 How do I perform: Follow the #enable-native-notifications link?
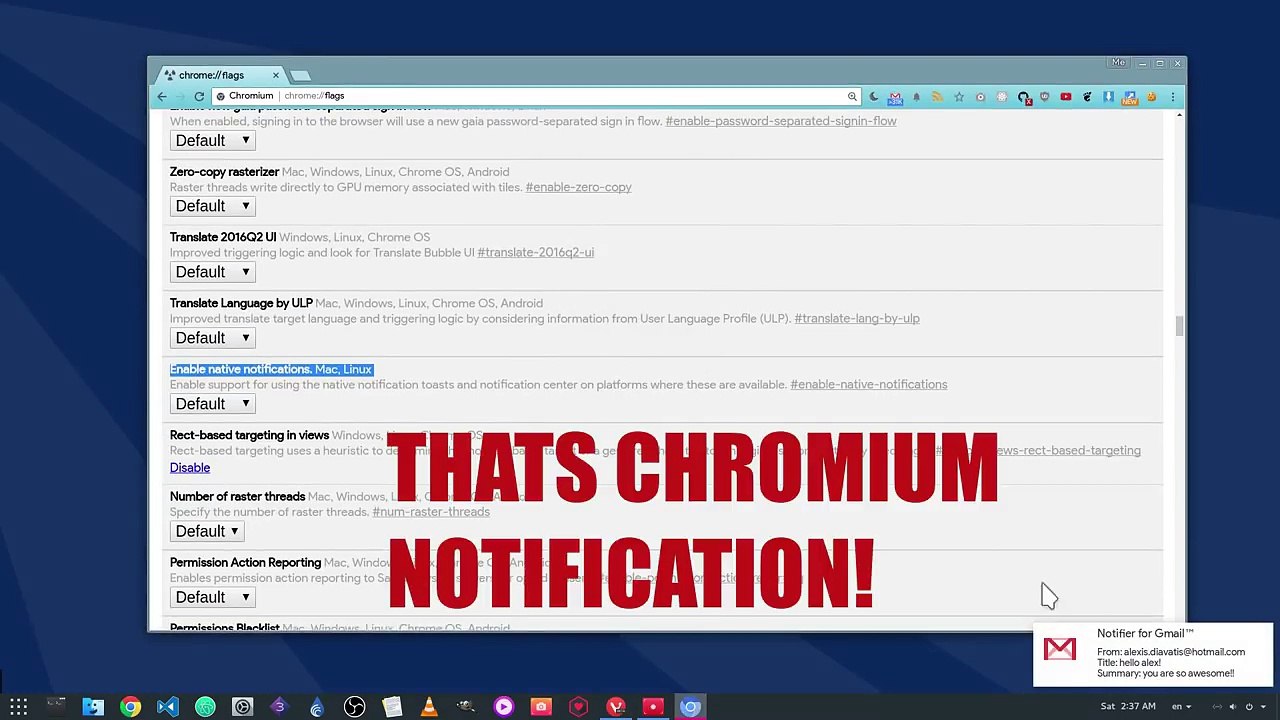(x=868, y=385)
